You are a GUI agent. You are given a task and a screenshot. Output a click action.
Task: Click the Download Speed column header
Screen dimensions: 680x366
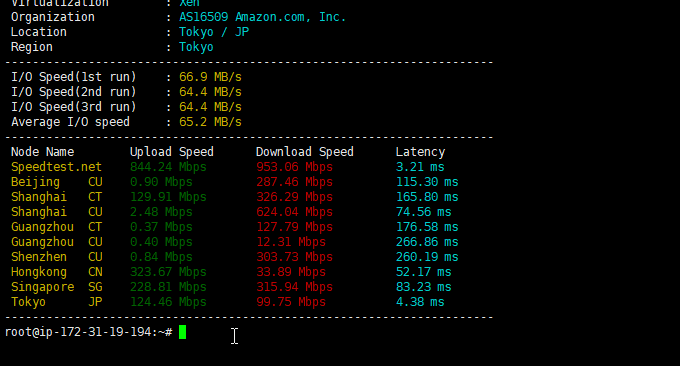tap(304, 152)
